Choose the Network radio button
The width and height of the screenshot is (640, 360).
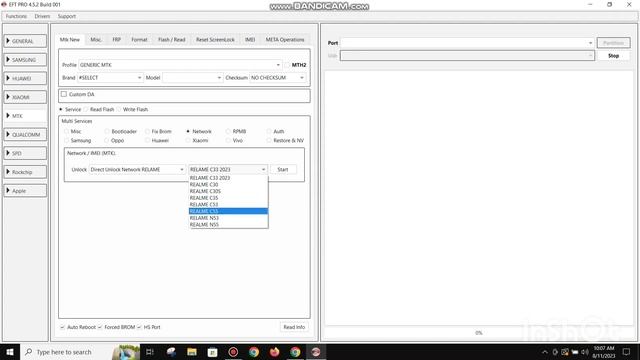[188, 131]
